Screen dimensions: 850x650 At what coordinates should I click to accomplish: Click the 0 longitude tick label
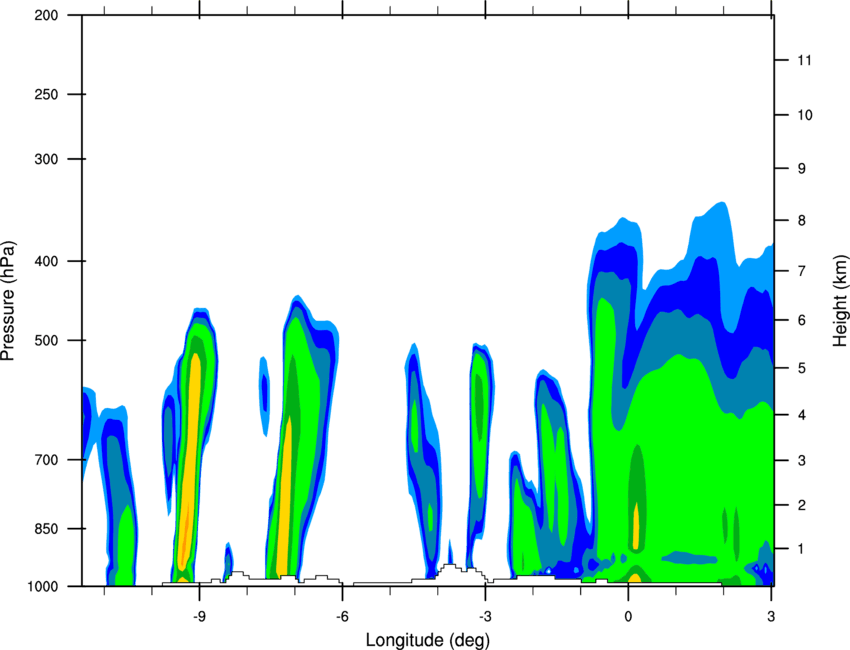pos(628,616)
